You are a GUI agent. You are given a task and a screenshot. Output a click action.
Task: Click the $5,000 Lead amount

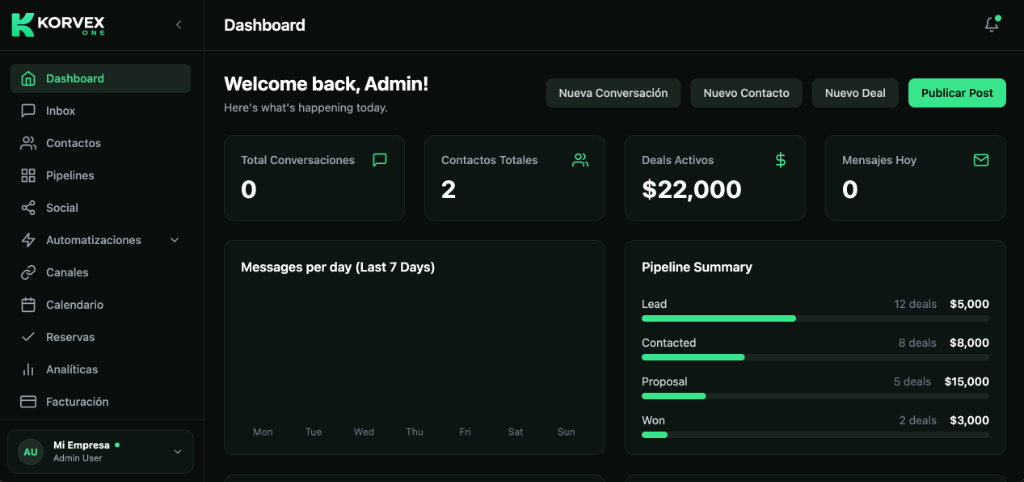(969, 304)
